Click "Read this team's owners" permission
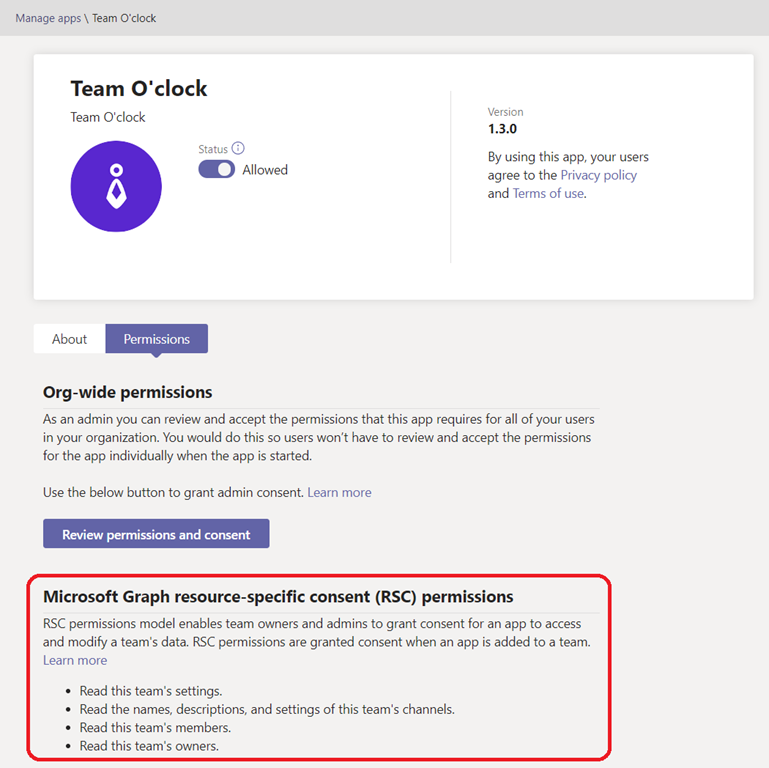This screenshot has width=769, height=768. tap(150, 745)
